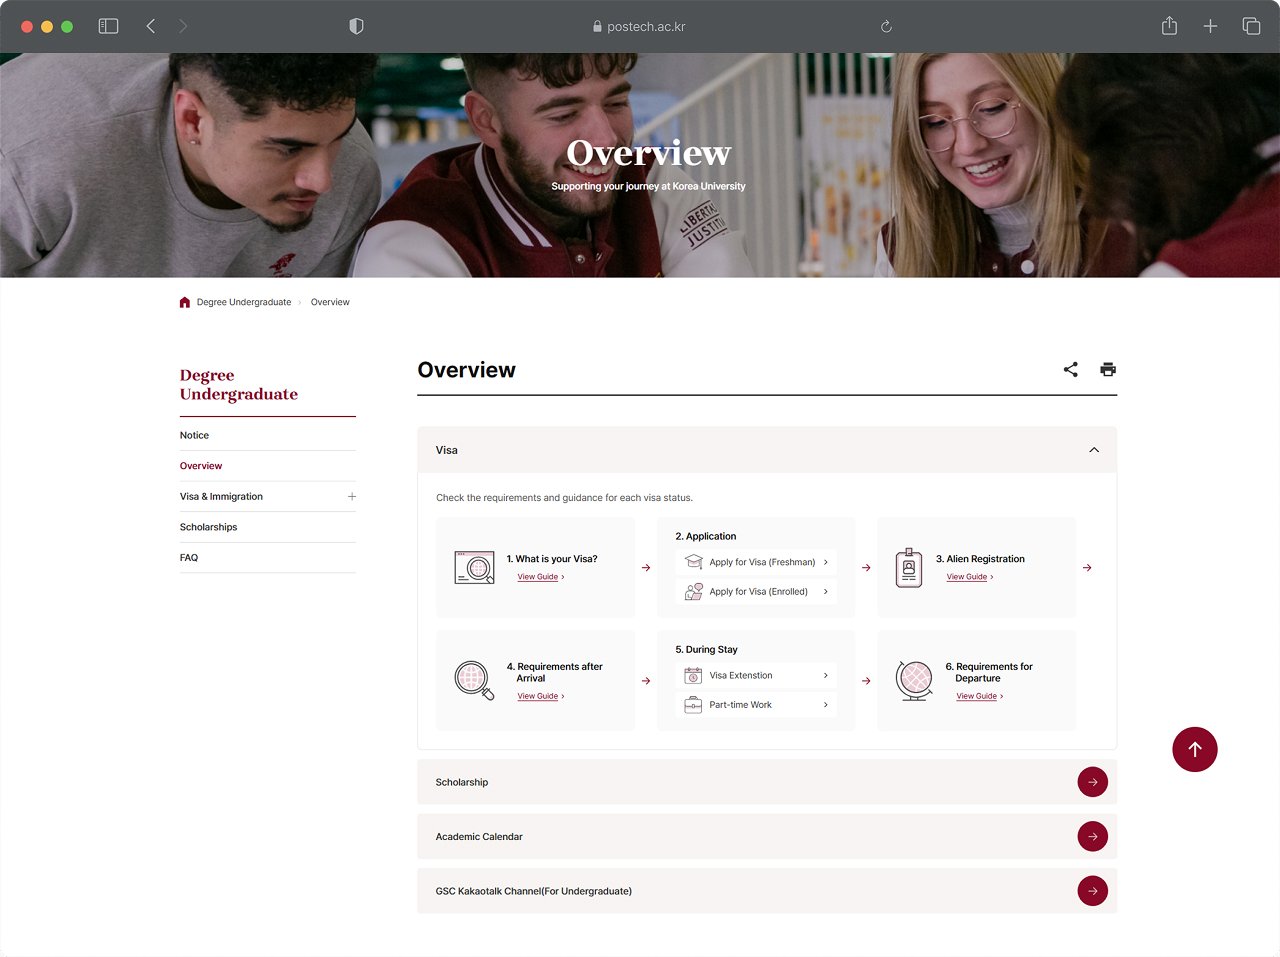Open GSC Kakaotalk Channel arrow button
The width and height of the screenshot is (1280, 957).
tap(1093, 890)
